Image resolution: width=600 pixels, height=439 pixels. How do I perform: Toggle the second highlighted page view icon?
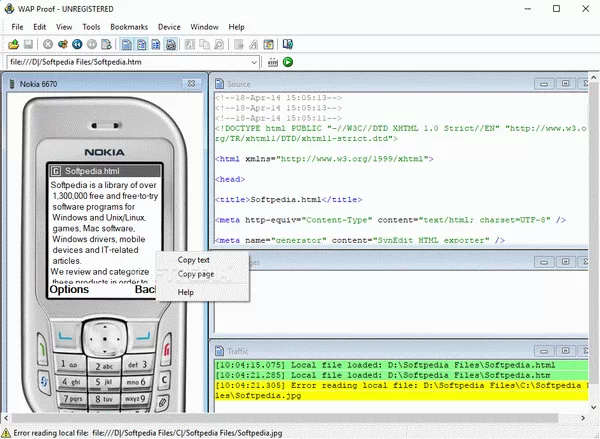142,44
